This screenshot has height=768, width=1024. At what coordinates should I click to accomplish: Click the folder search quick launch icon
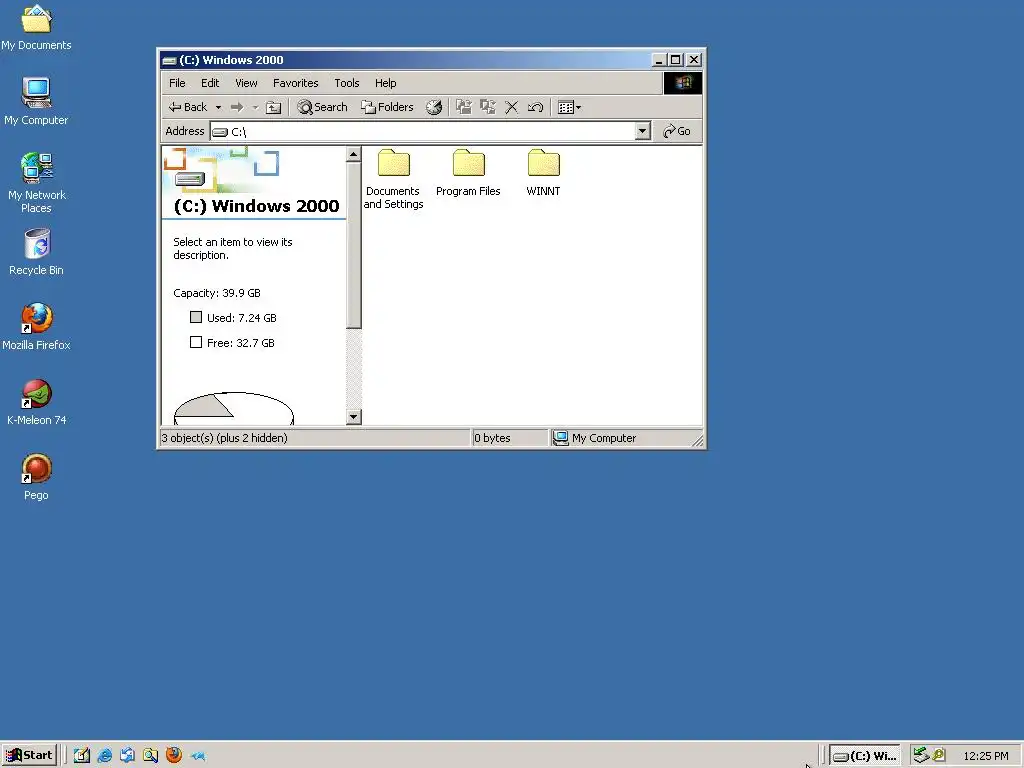tap(150, 756)
